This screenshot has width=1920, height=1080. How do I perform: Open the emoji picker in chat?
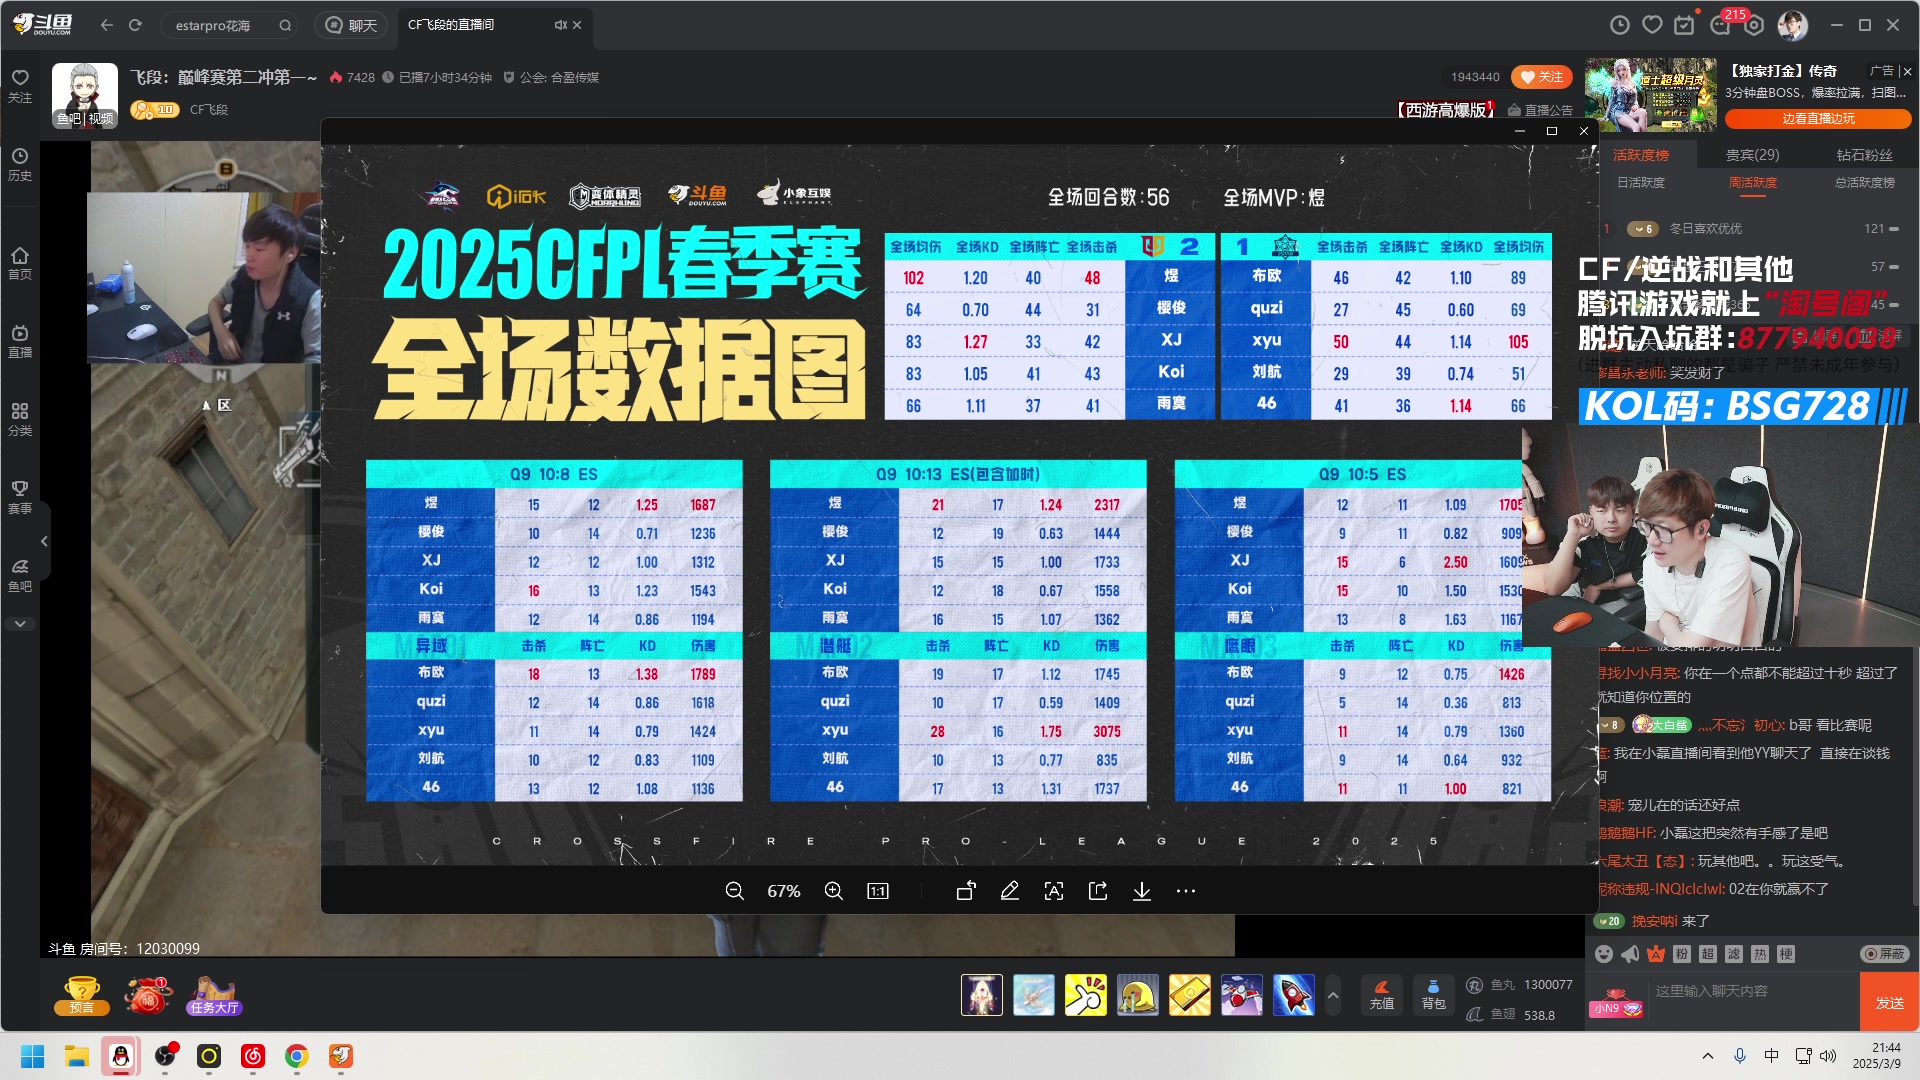point(1604,954)
